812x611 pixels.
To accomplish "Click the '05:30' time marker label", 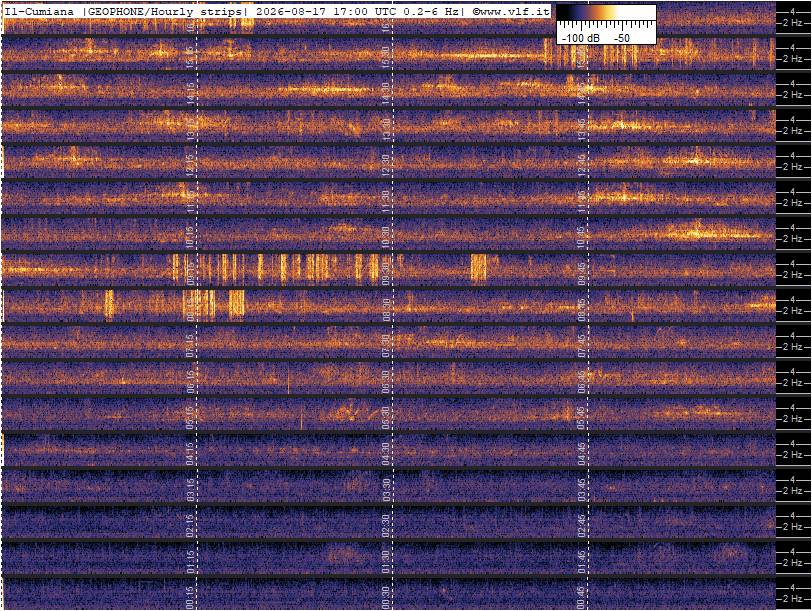I will tap(386, 416).
